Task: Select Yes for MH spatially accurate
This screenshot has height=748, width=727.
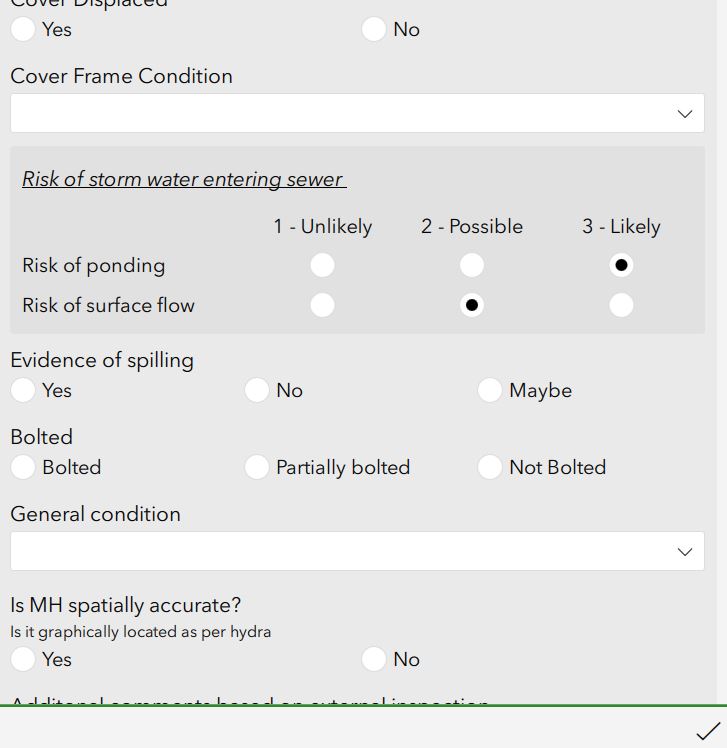Action: 23,659
